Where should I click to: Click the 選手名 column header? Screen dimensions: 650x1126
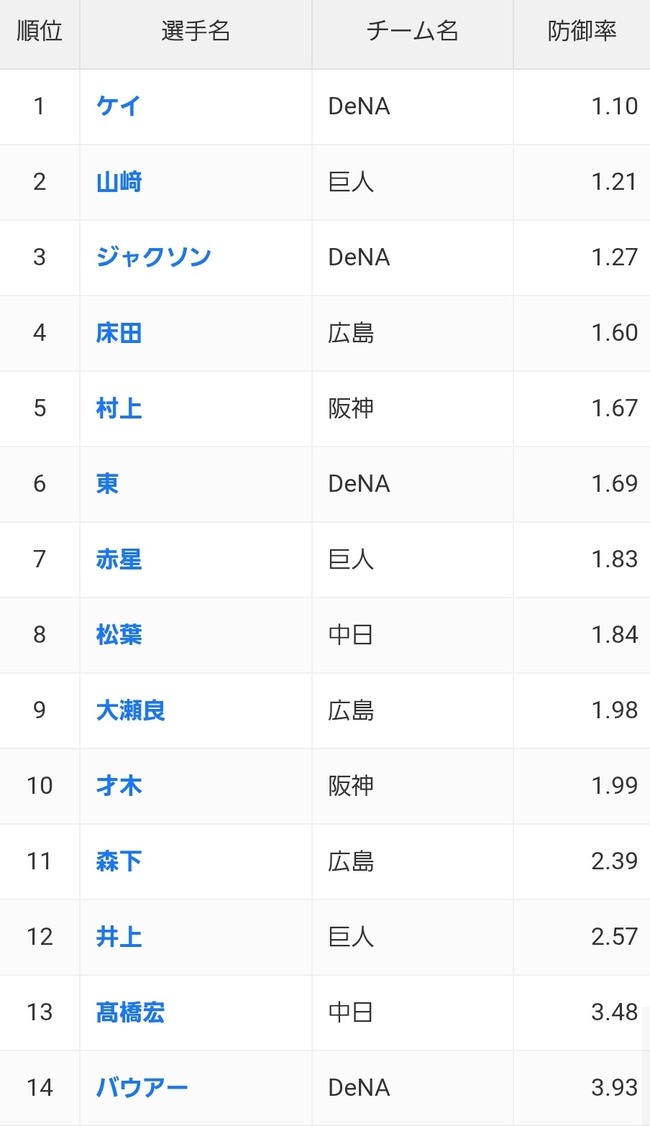pos(195,32)
